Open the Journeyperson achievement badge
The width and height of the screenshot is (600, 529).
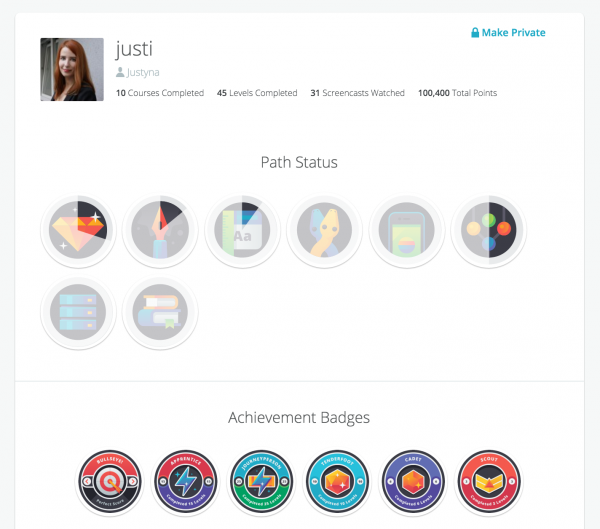point(261,482)
